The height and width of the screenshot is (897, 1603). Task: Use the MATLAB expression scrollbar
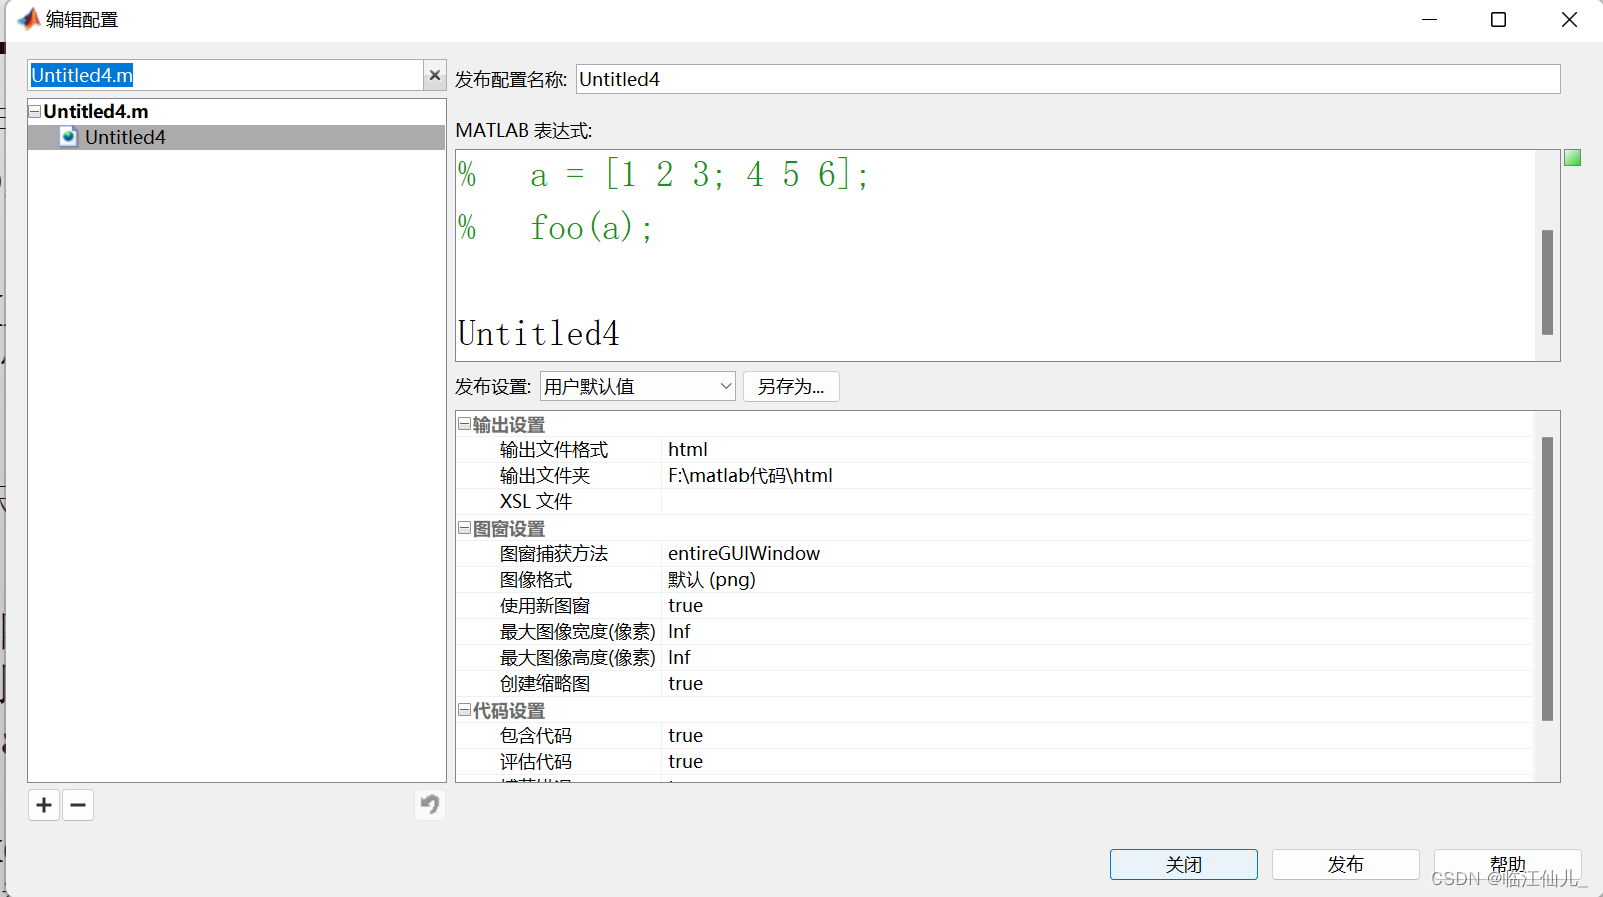(1547, 282)
